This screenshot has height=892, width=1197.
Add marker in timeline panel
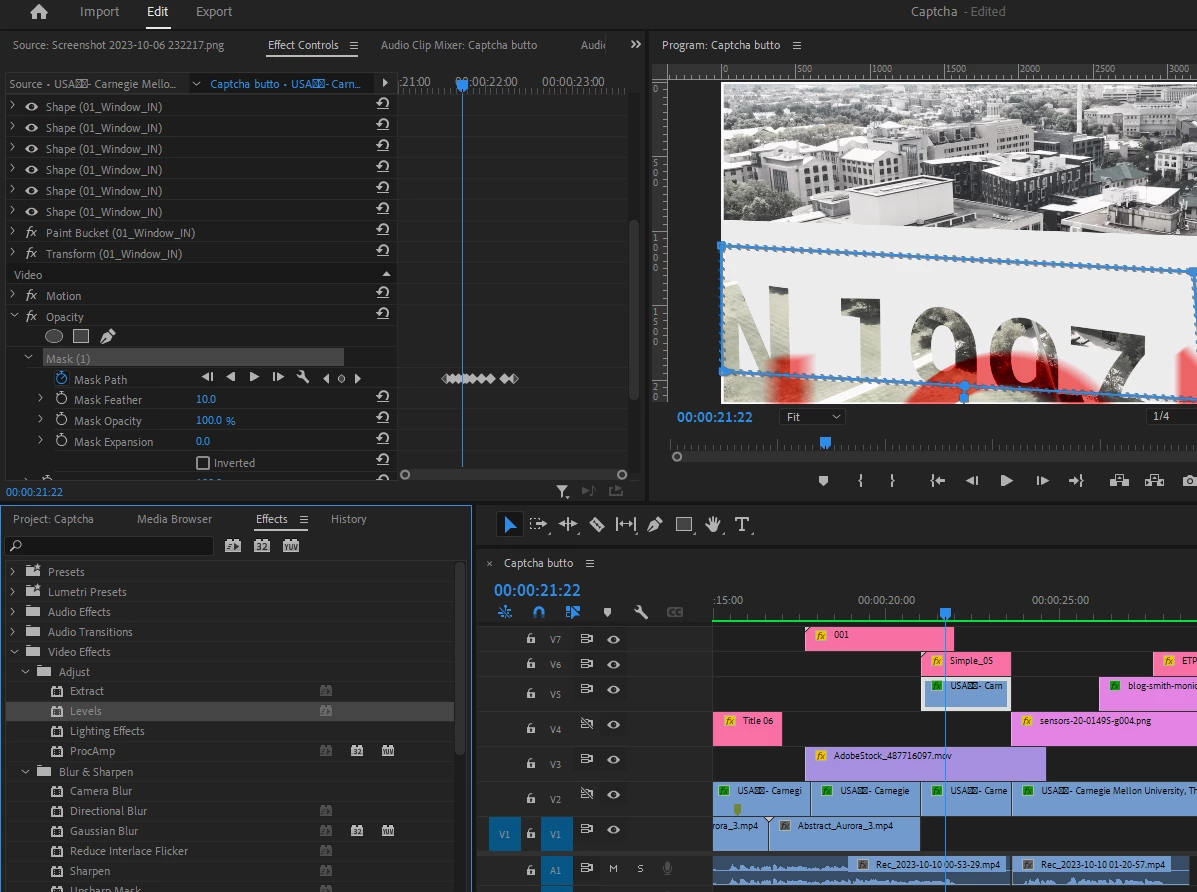(x=608, y=612)
